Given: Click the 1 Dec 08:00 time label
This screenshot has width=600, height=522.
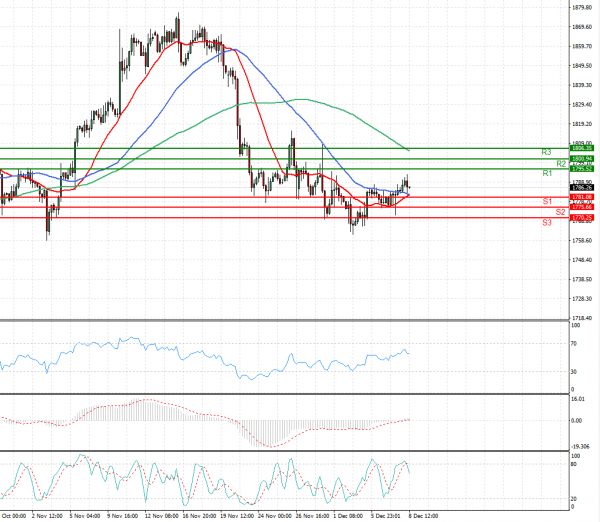Looking at the screenshot, I should [x=348, y=516].
